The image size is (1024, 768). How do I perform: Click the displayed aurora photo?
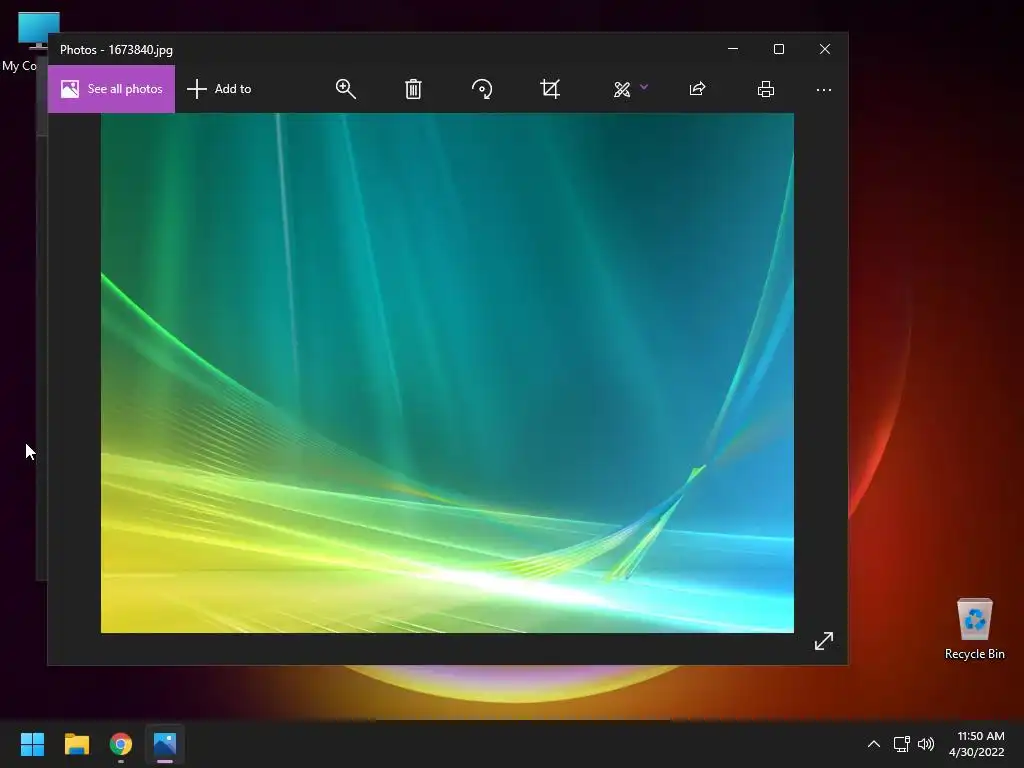click(447, 373)
